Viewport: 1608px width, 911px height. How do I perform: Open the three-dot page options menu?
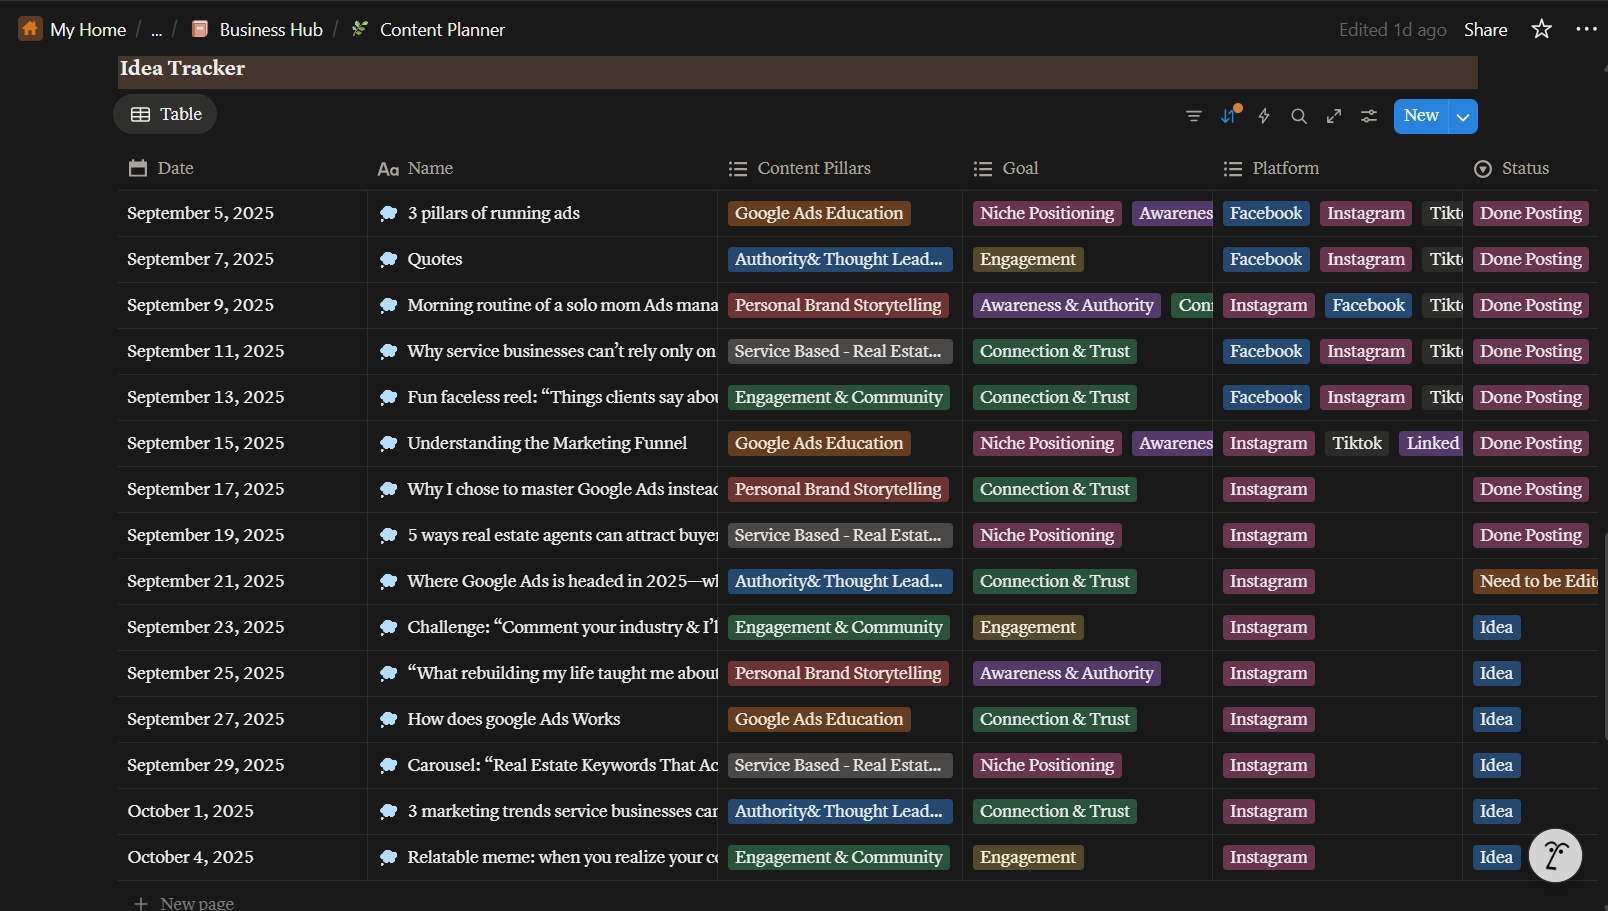click(x=1586, y=29)
